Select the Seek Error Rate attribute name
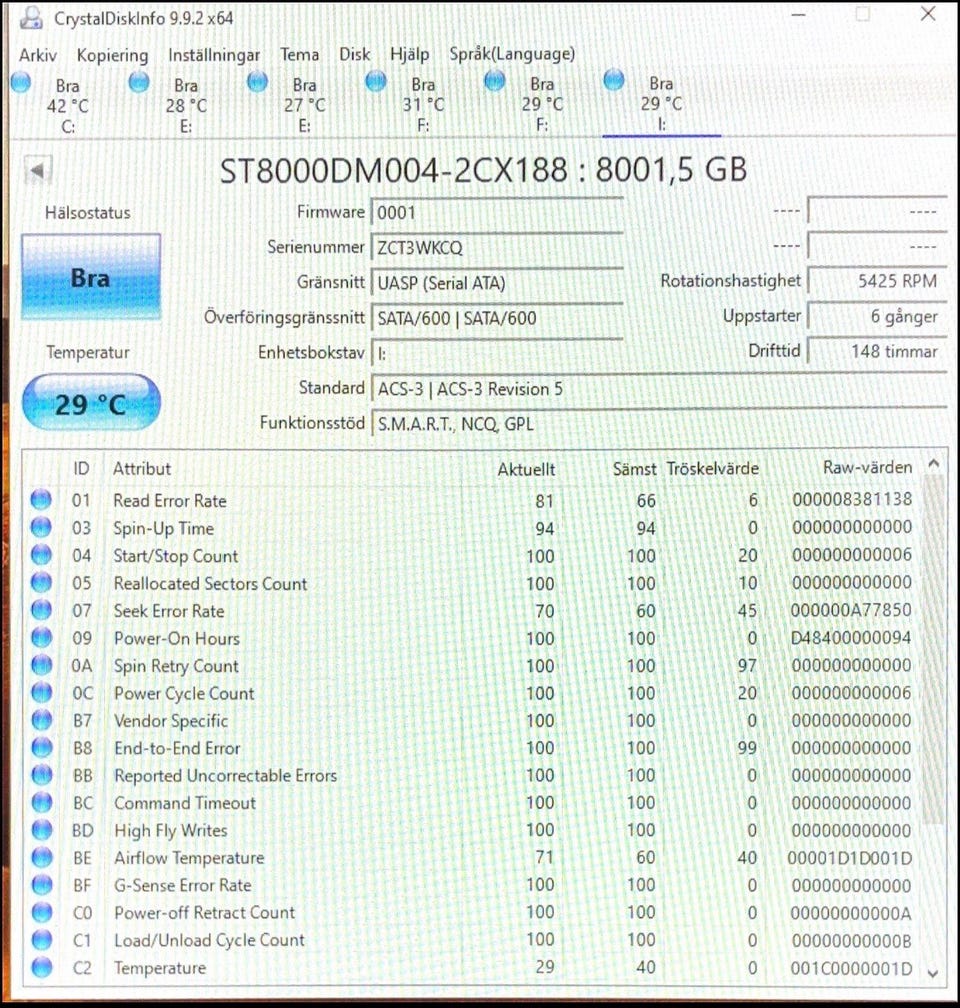 pyautogui.click(x=169, y=611)
